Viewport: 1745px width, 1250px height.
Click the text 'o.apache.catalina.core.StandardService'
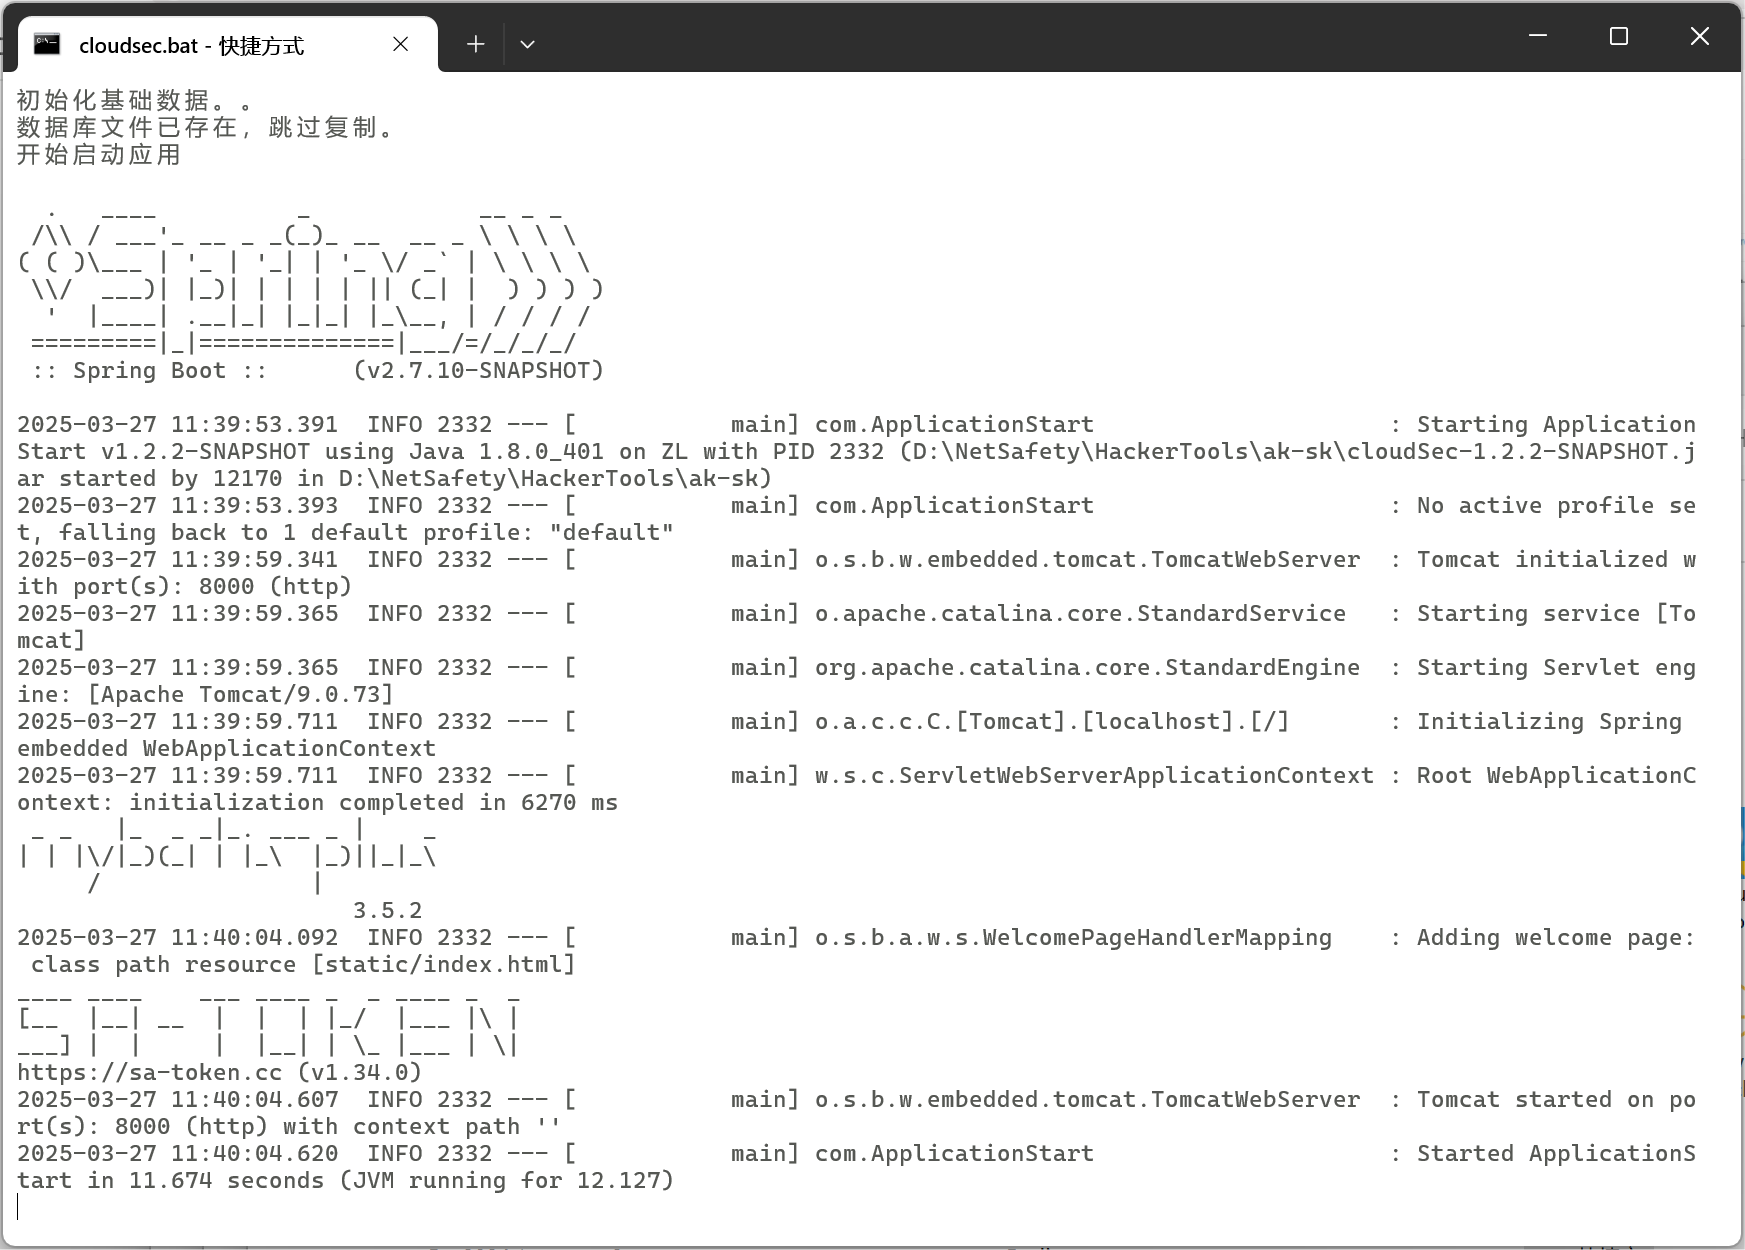coord(1080,614)
